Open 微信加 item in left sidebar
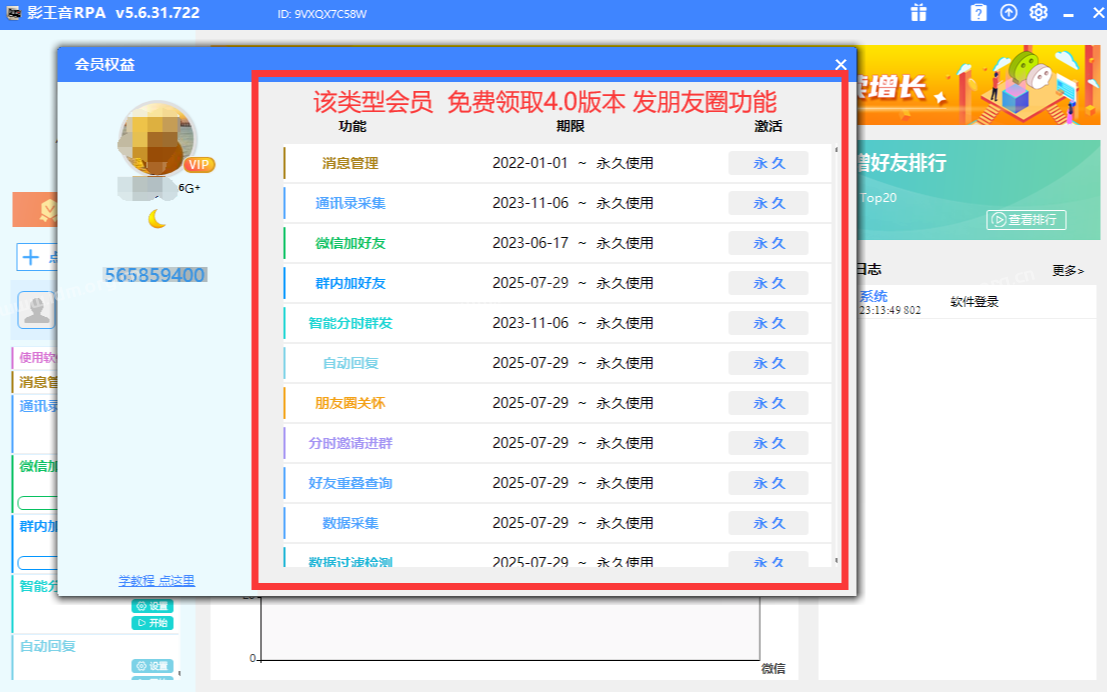1107x692 pixels. [37, 466]
